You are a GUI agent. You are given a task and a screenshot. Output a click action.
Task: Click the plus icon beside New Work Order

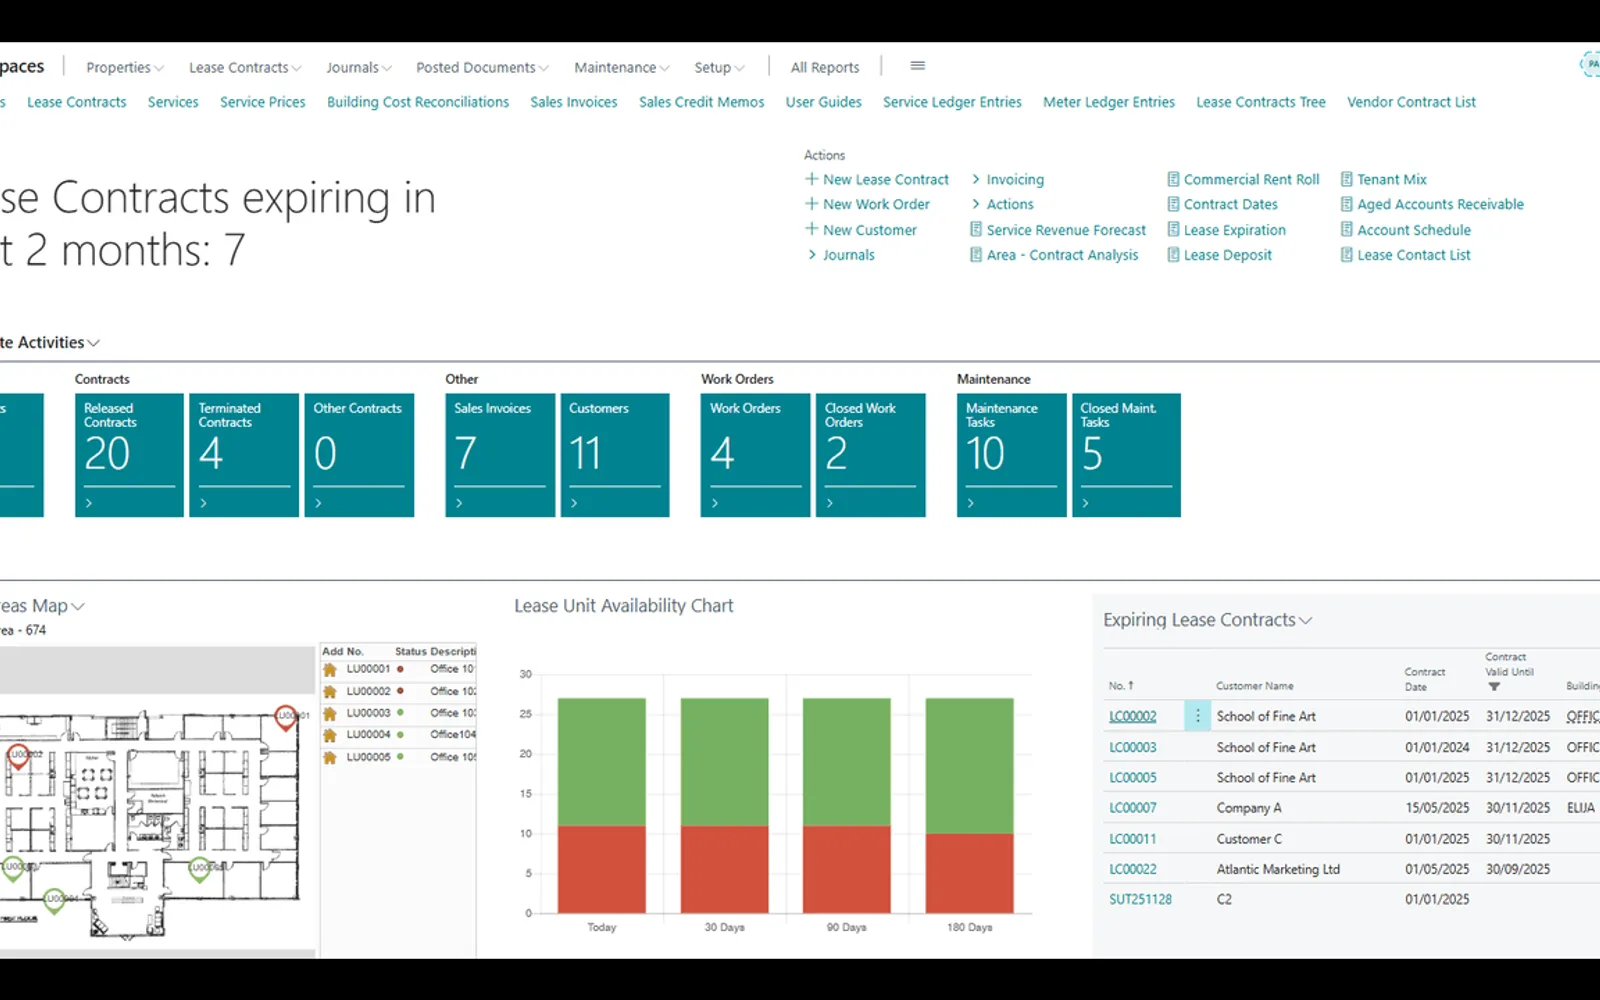(811, 204)
